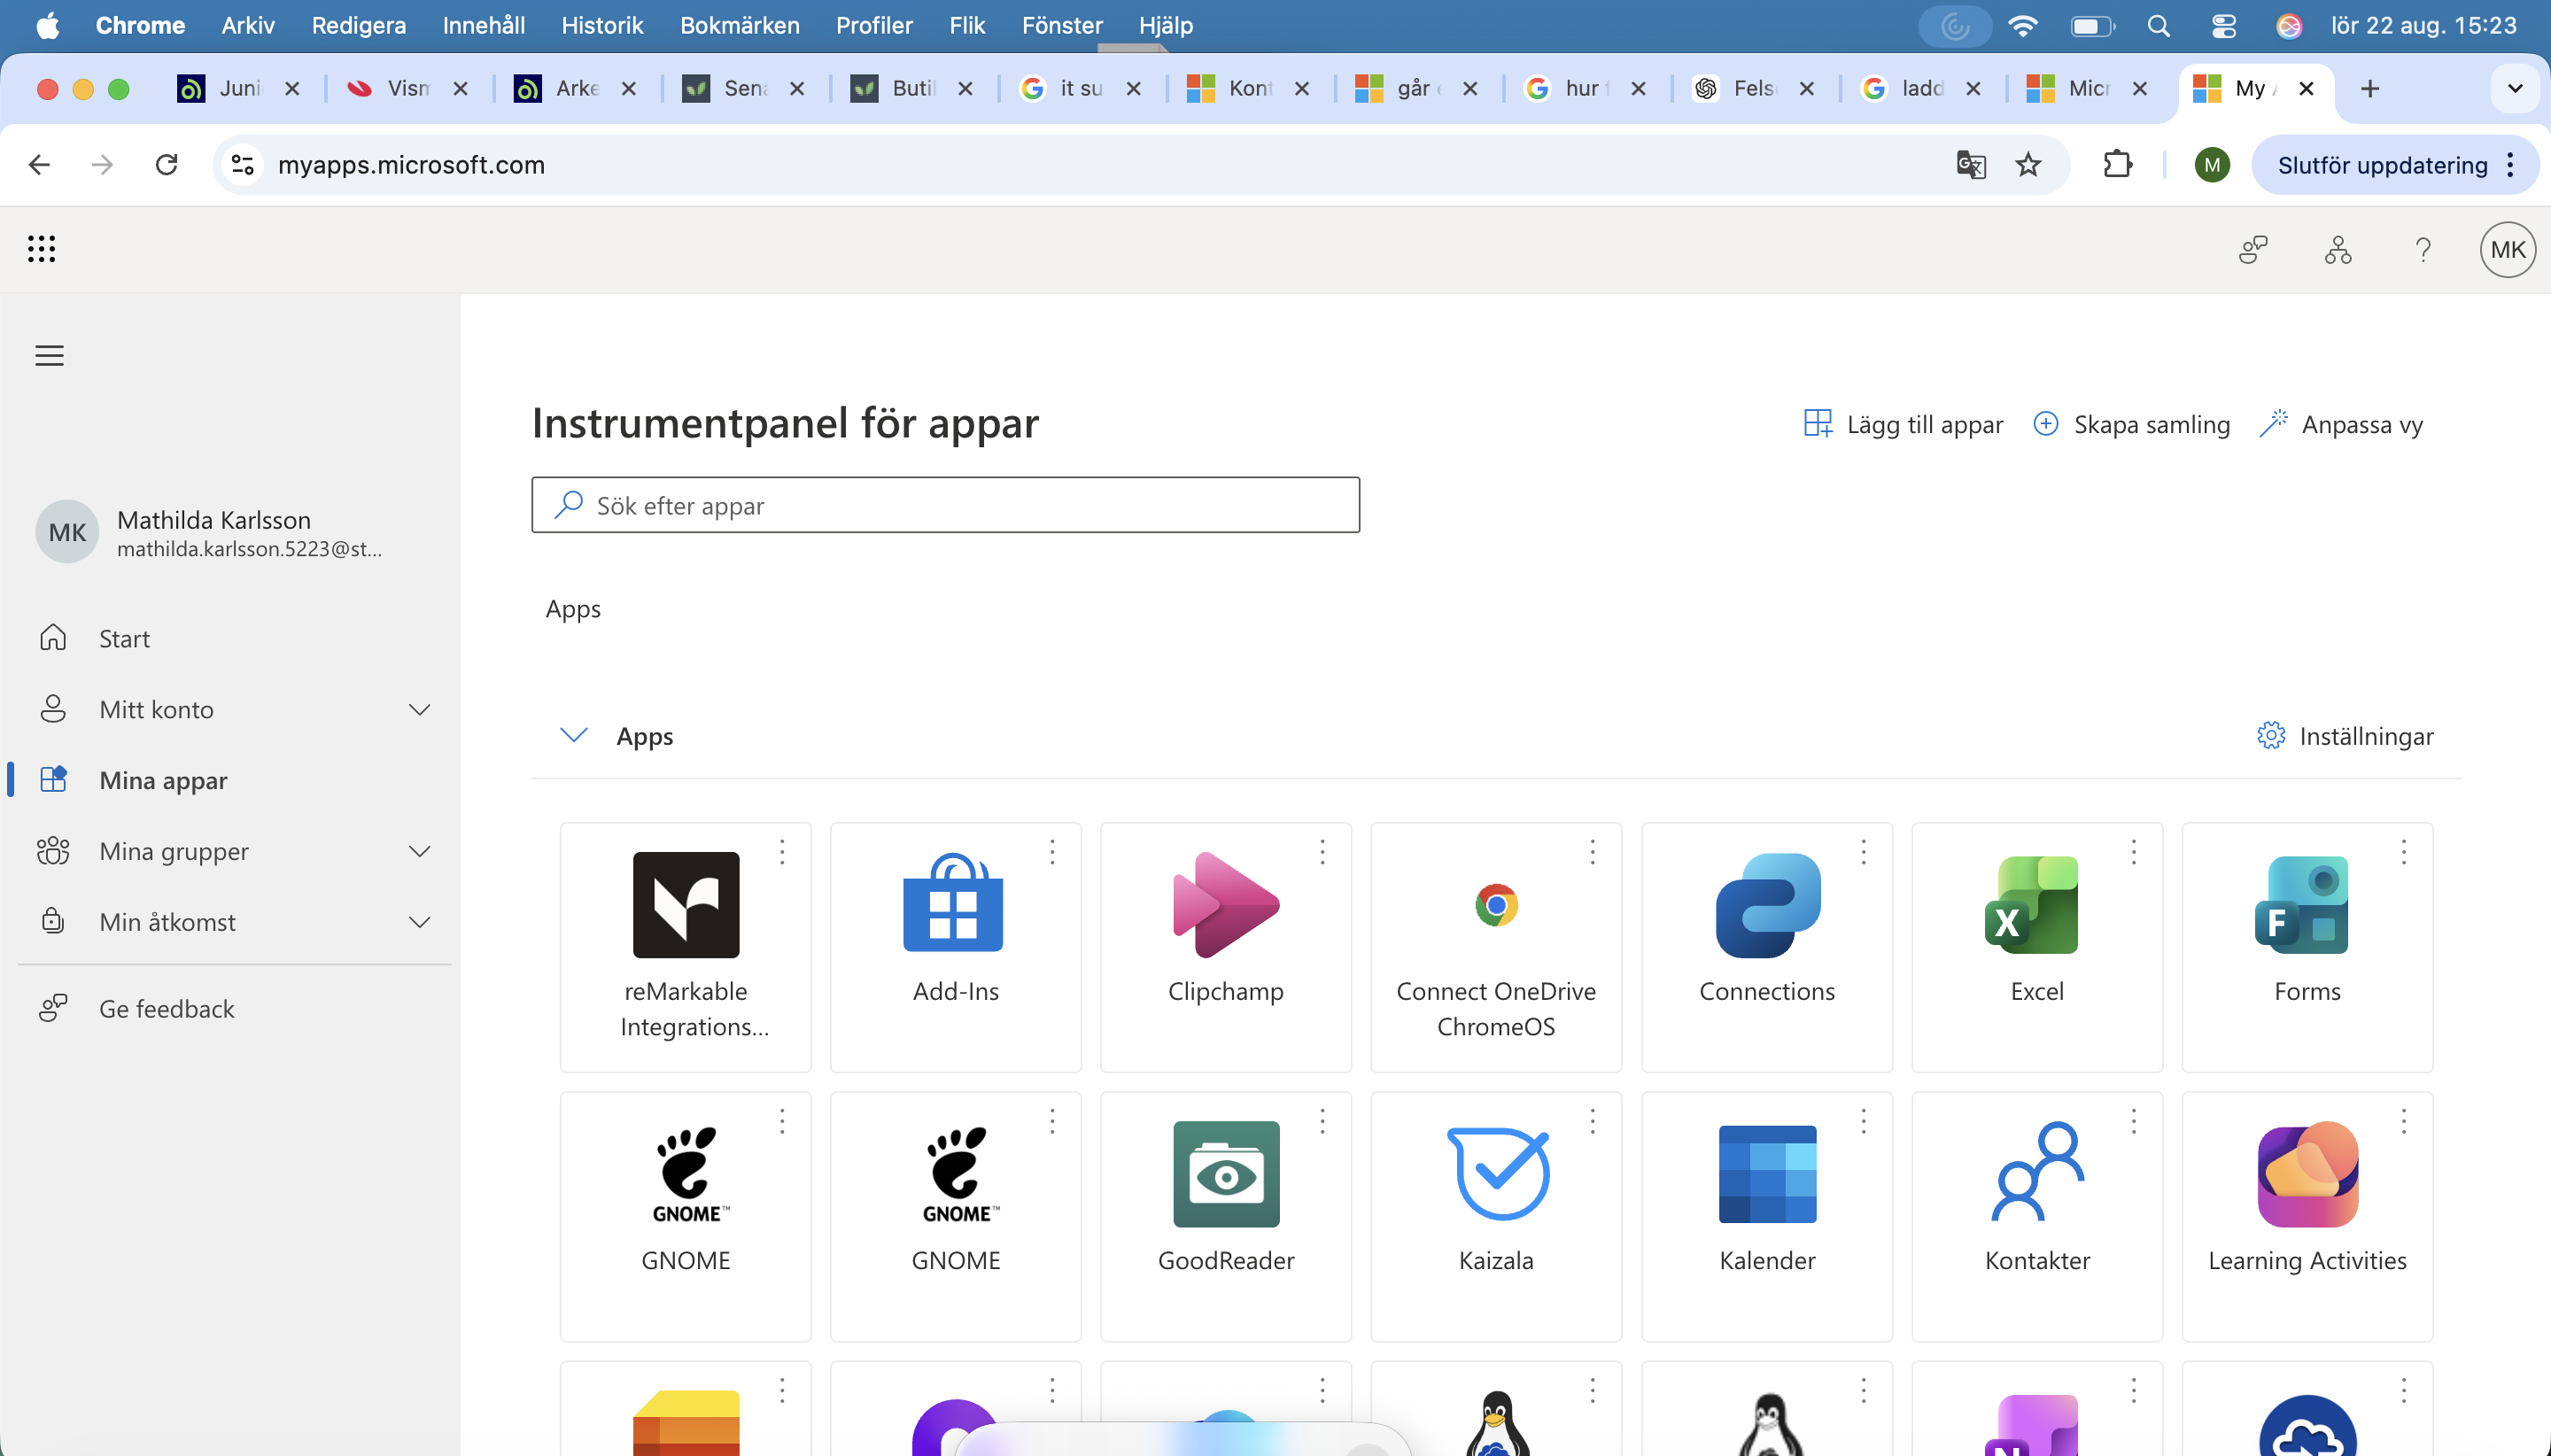This screenshot has height=1456, width=2551.
Task: Click Anpassa vy
Action: coord(2341,424)
